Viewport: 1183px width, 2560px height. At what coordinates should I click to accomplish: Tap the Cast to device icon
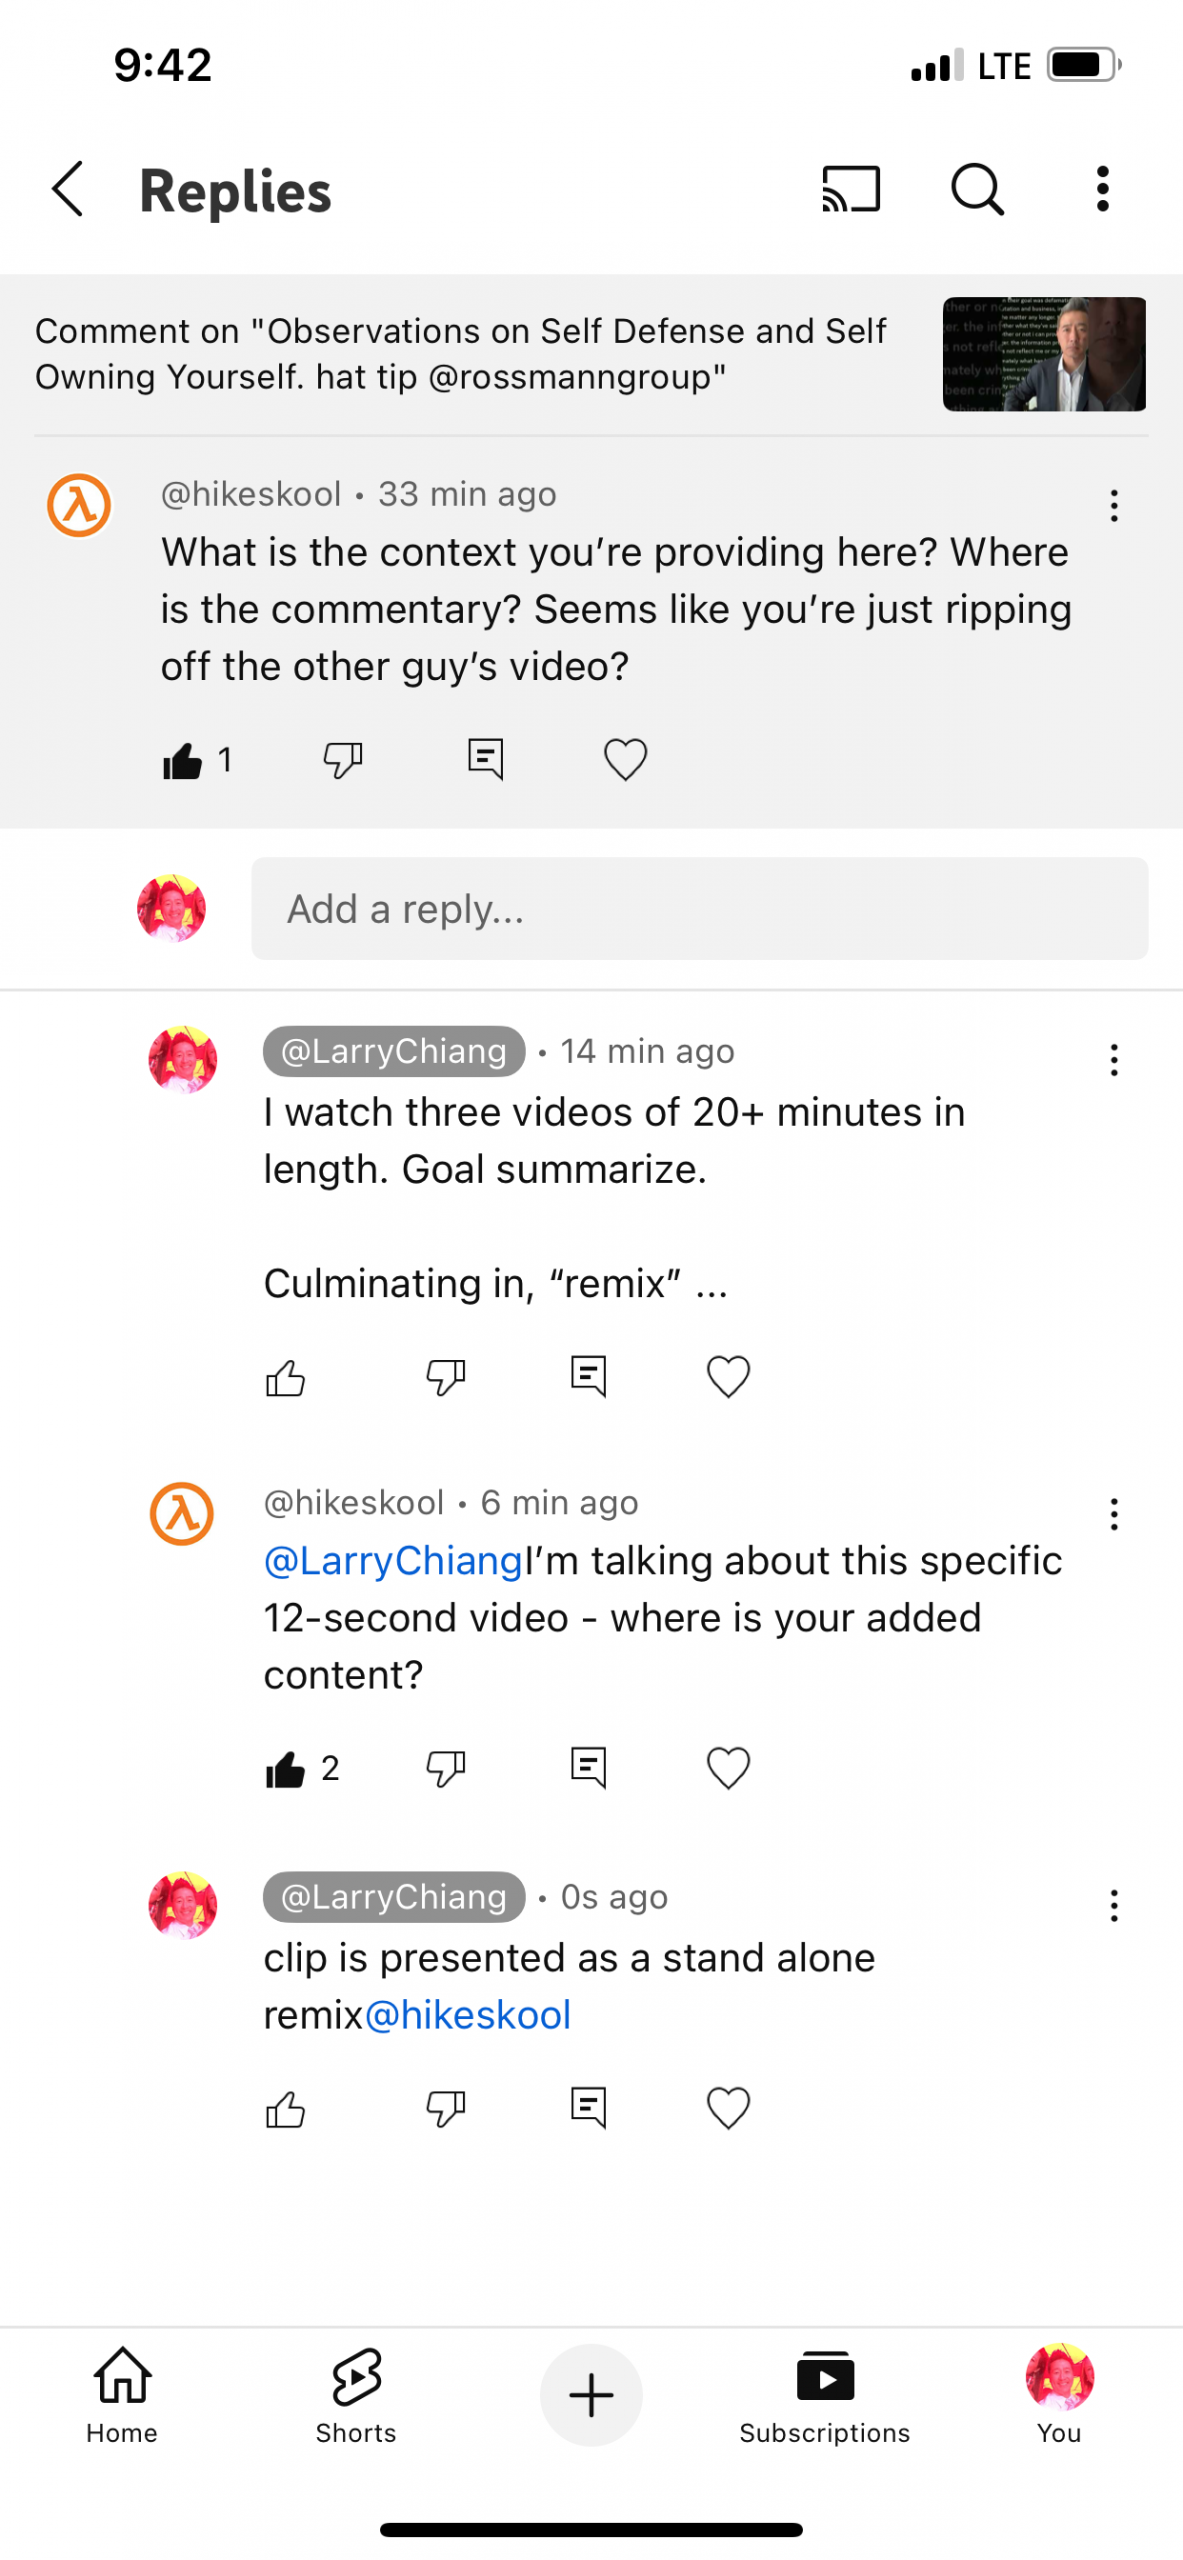click(850, 189)
